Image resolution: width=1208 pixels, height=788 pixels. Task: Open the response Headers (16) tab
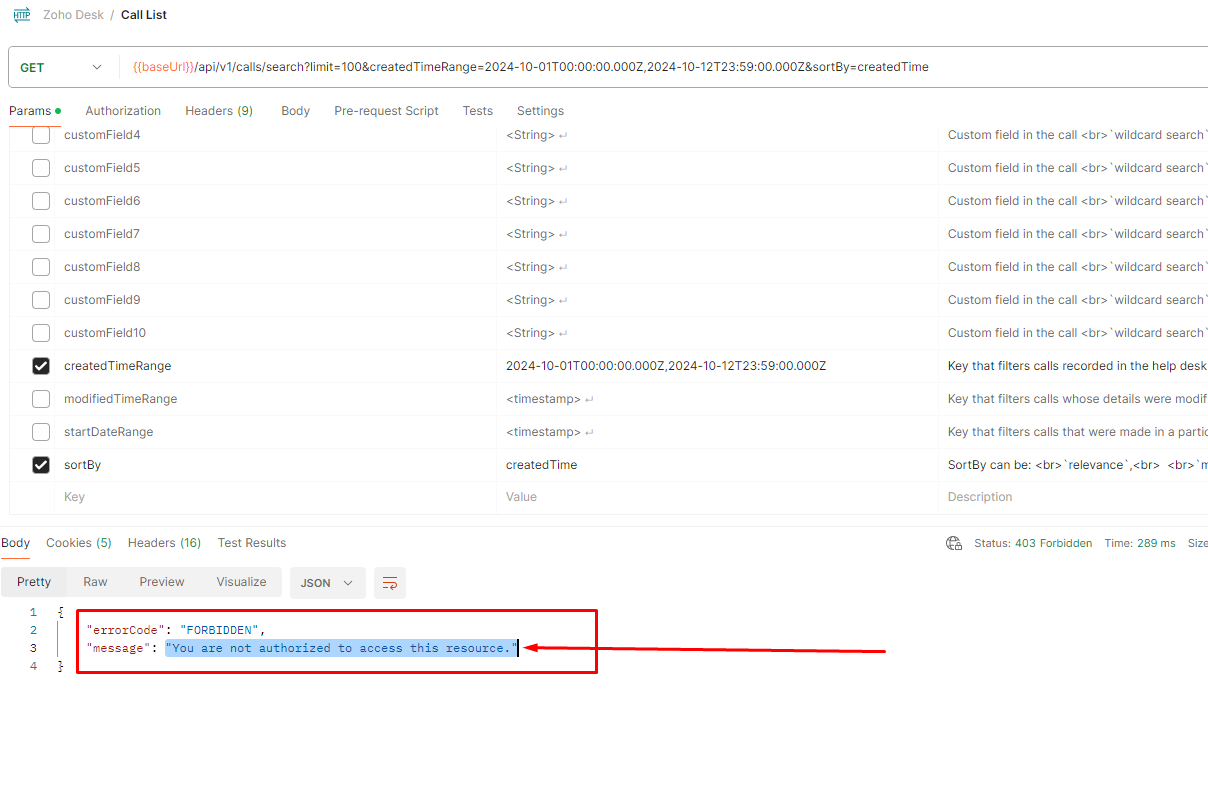164,543
